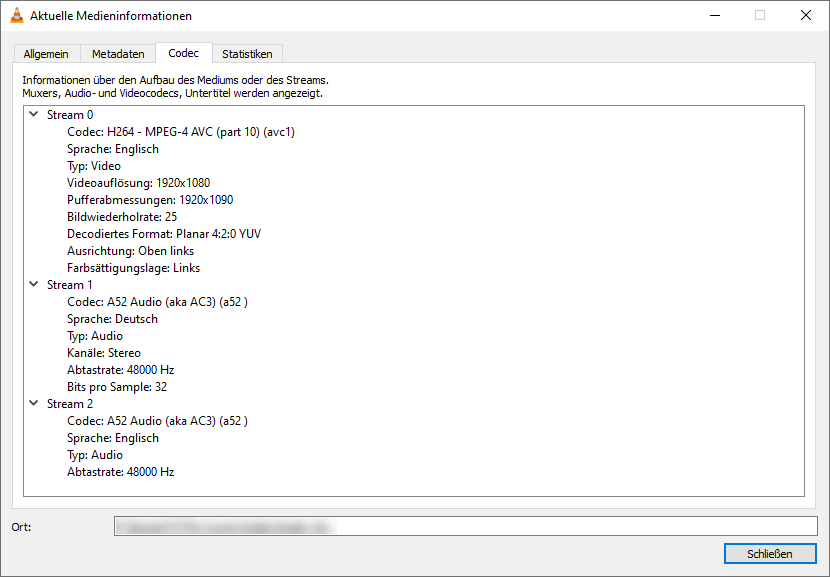The image size is (830, 577).
Task: Close the window with the X button
Action: (x=806, y=15)
